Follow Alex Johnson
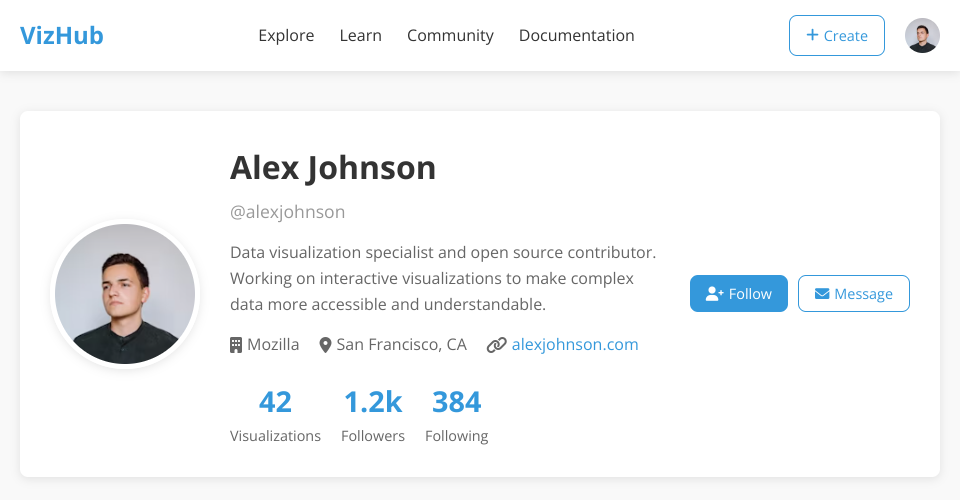Viewport: 960px width, 500px height. pos(739,294)
